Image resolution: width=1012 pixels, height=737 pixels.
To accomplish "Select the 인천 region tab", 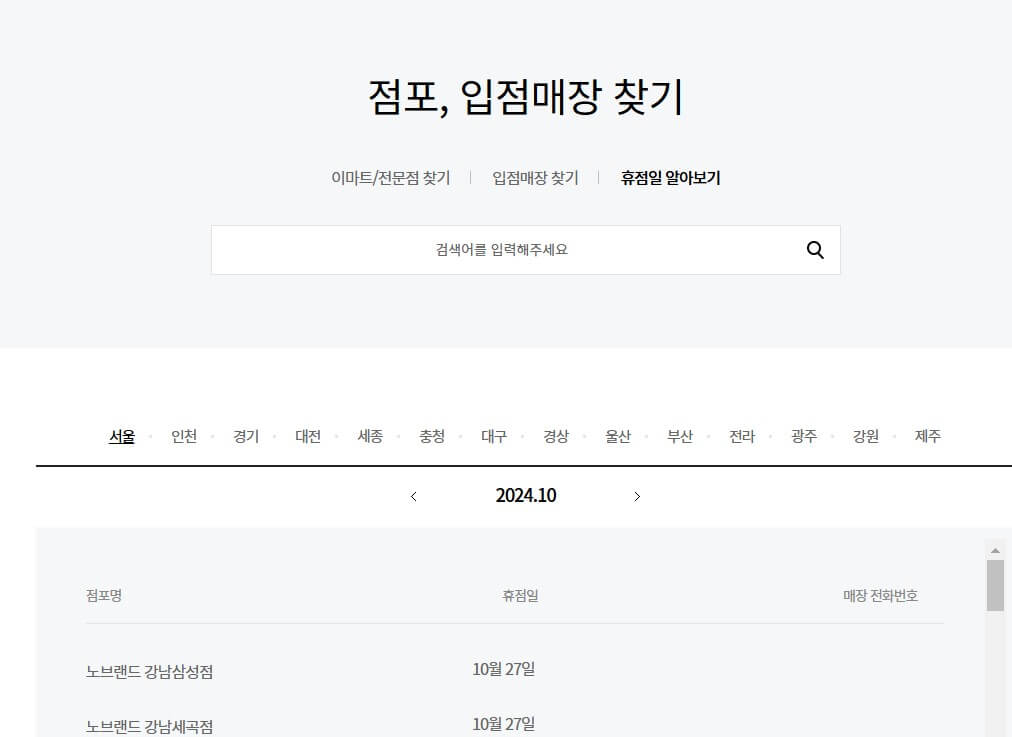I will 184,435.
